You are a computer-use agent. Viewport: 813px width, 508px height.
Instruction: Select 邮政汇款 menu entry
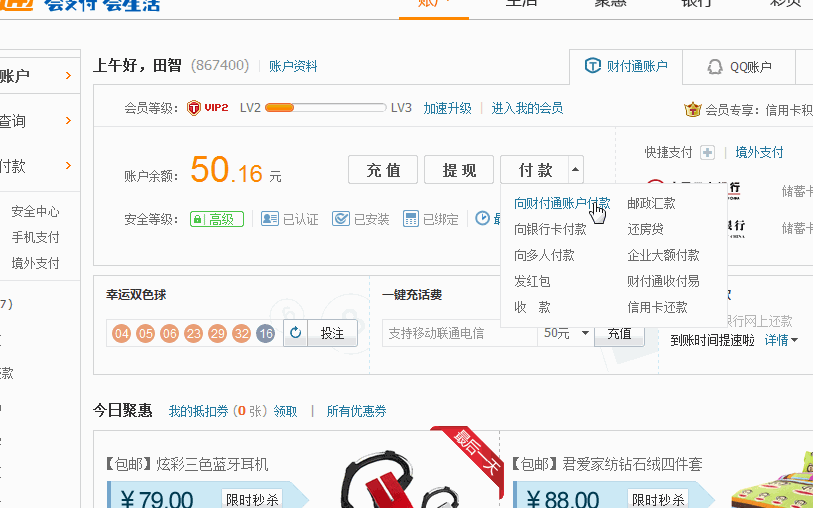tap(651, 203)
